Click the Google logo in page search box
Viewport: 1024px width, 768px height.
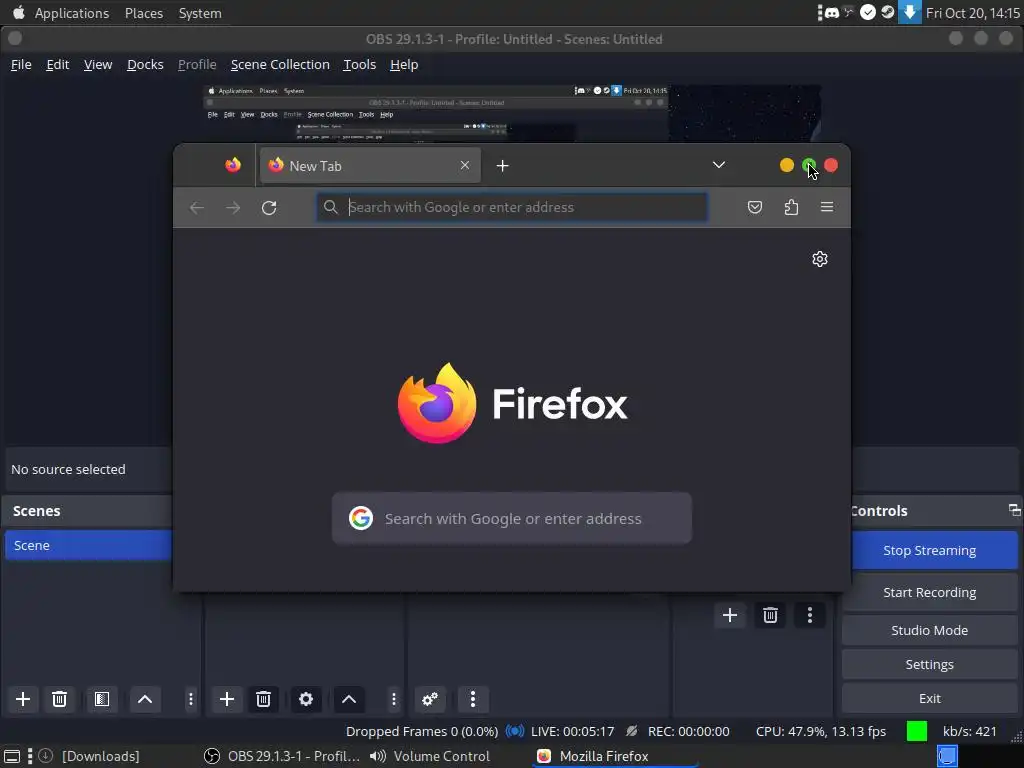click(x=360, y=519)
